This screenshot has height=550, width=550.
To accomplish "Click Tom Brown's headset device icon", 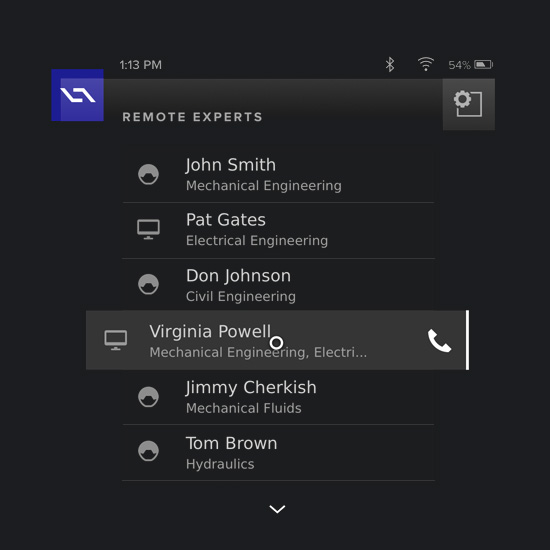I will [148, 451].
